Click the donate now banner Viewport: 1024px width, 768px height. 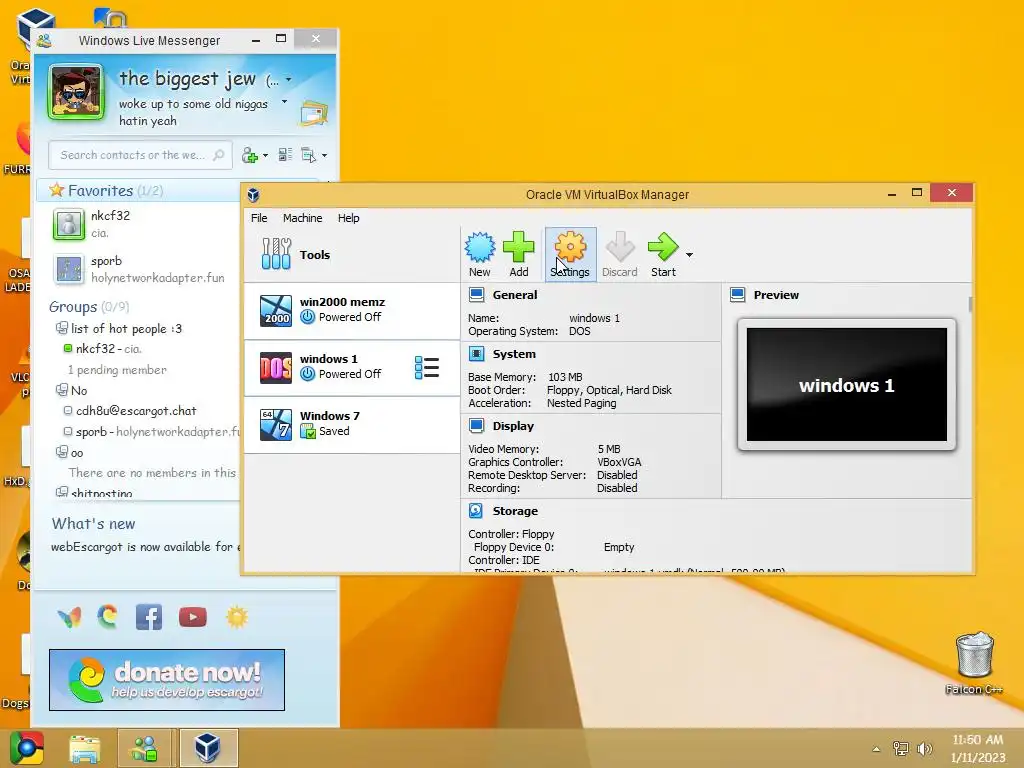pyautogui.click(x=167, y=680)
